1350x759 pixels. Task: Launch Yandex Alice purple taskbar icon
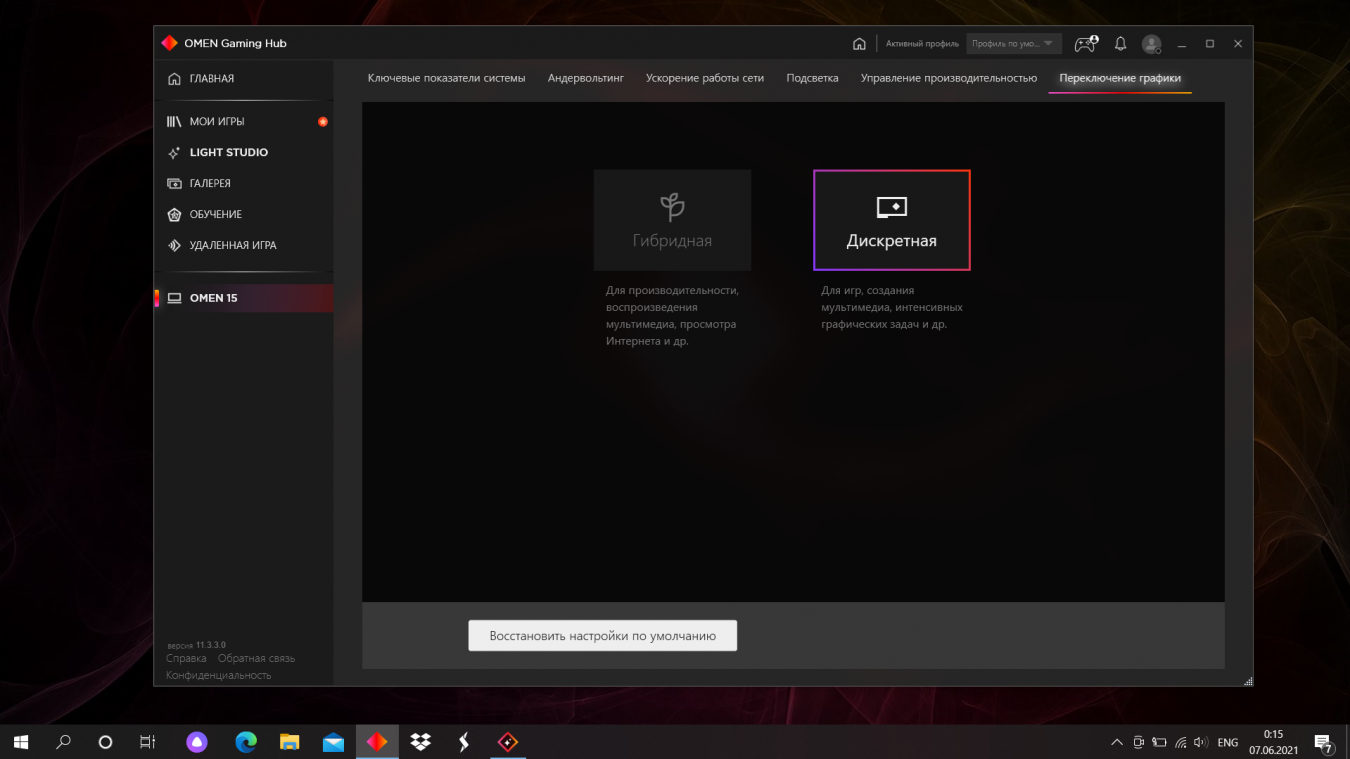(x=197, y=742)
